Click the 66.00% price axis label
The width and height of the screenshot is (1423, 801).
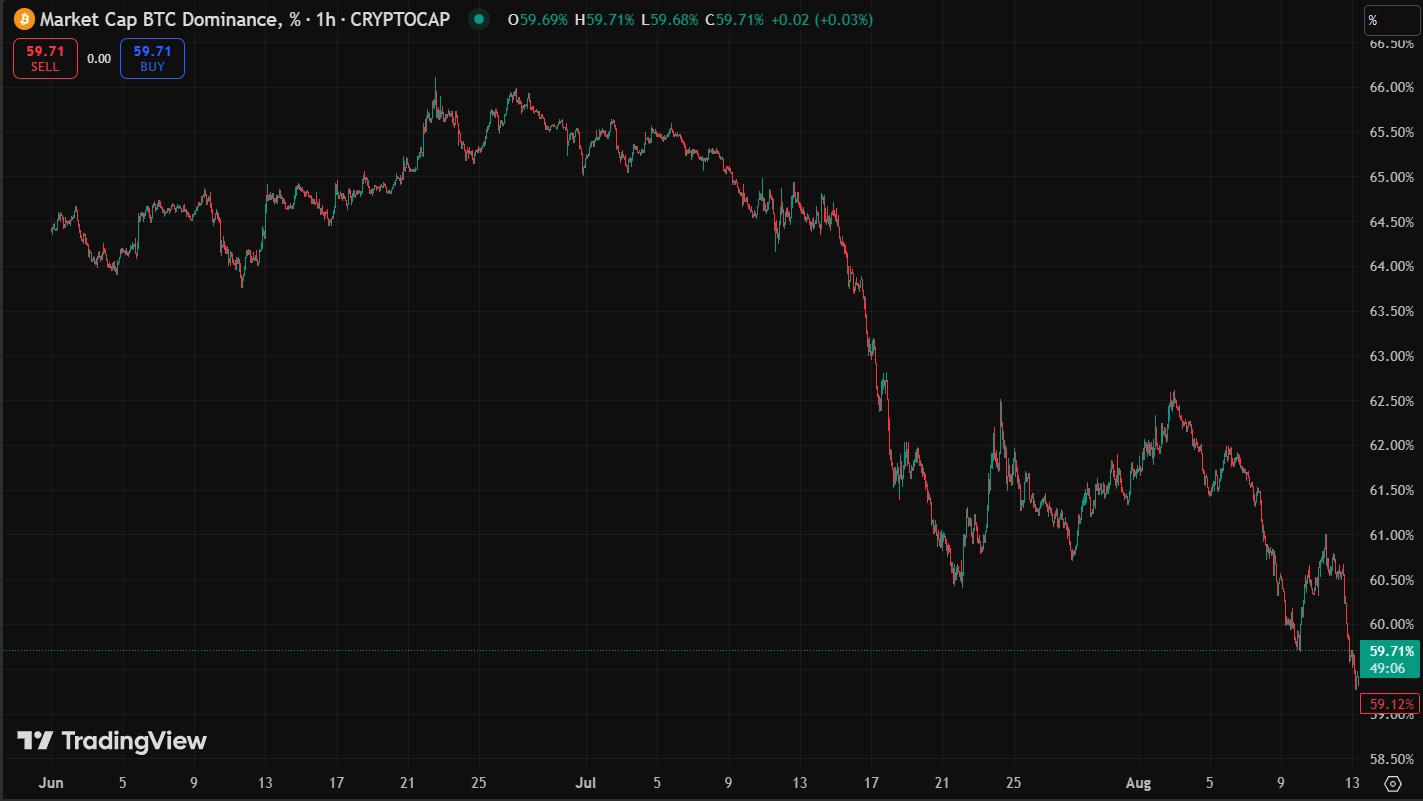coord(1391,87)
